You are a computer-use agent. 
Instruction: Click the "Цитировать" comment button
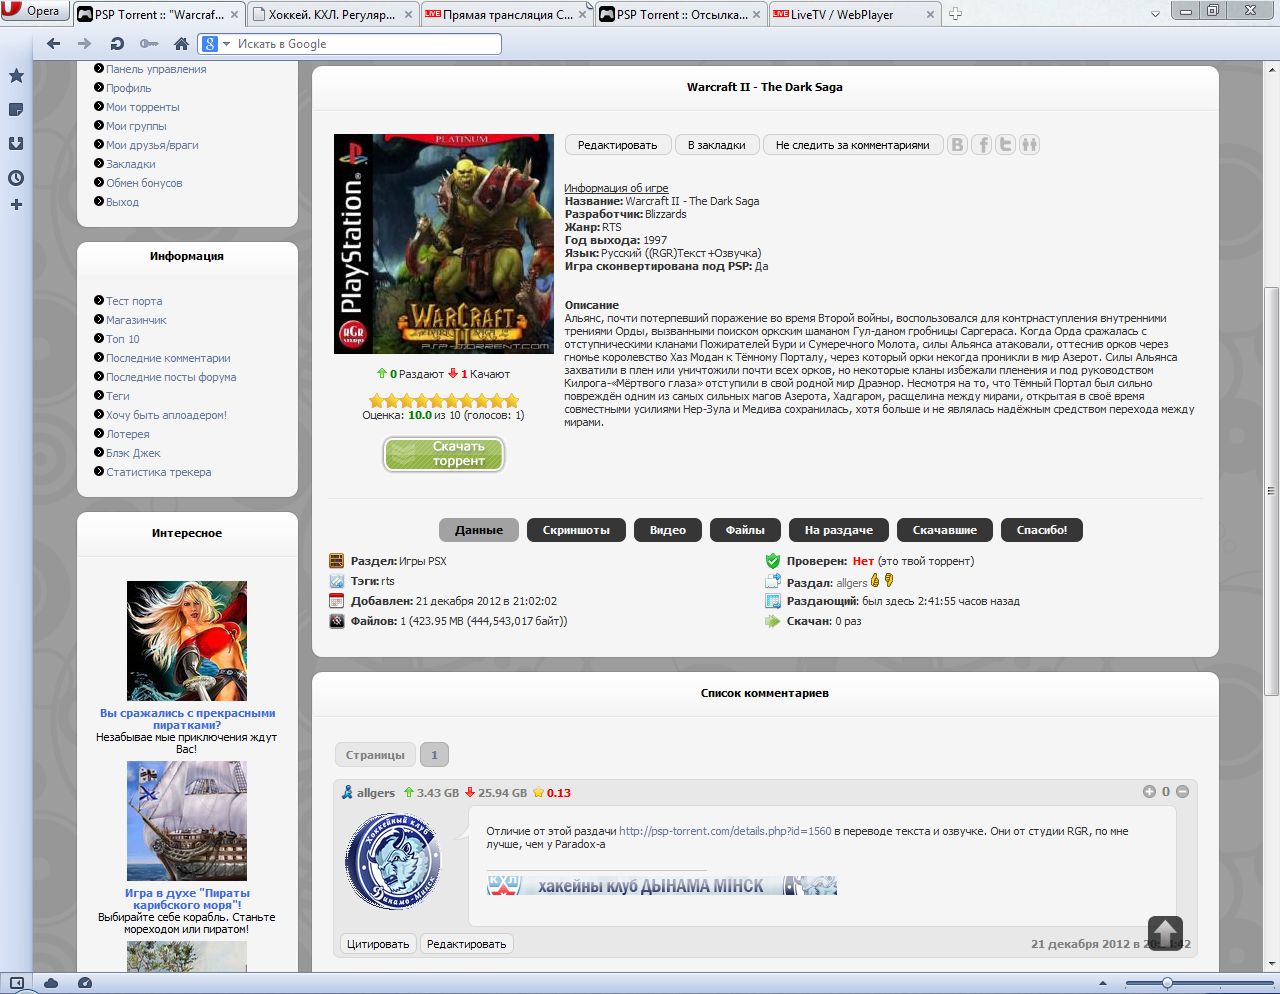point(378,944)
